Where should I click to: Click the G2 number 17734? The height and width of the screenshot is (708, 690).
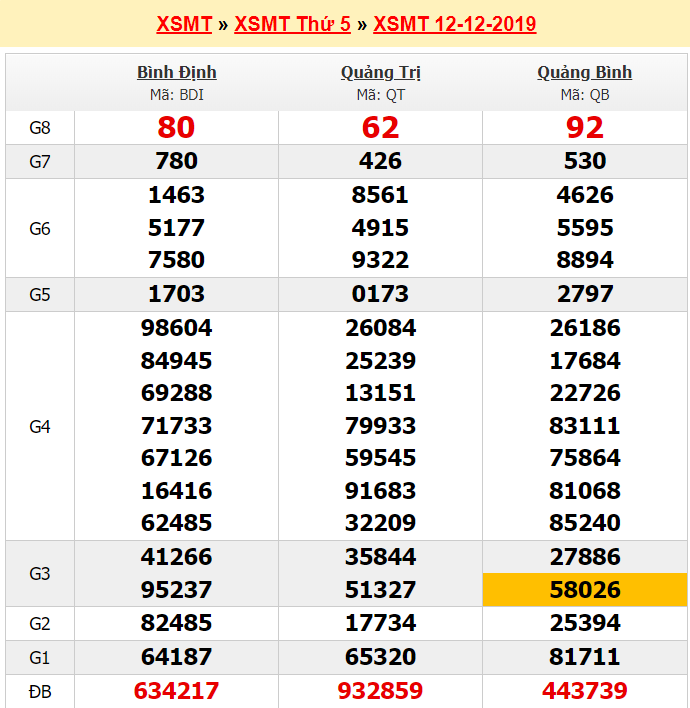(x=381, y=623)
